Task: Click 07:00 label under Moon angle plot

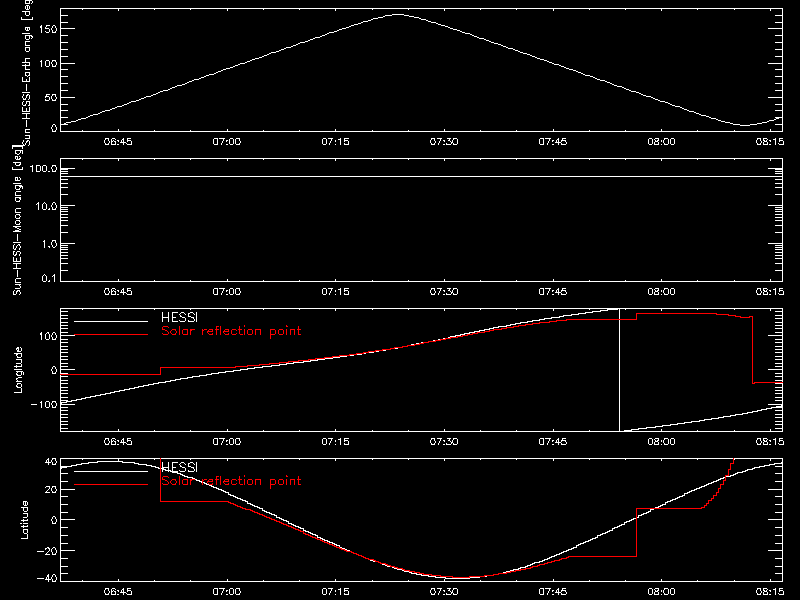Action: point(227,291)
